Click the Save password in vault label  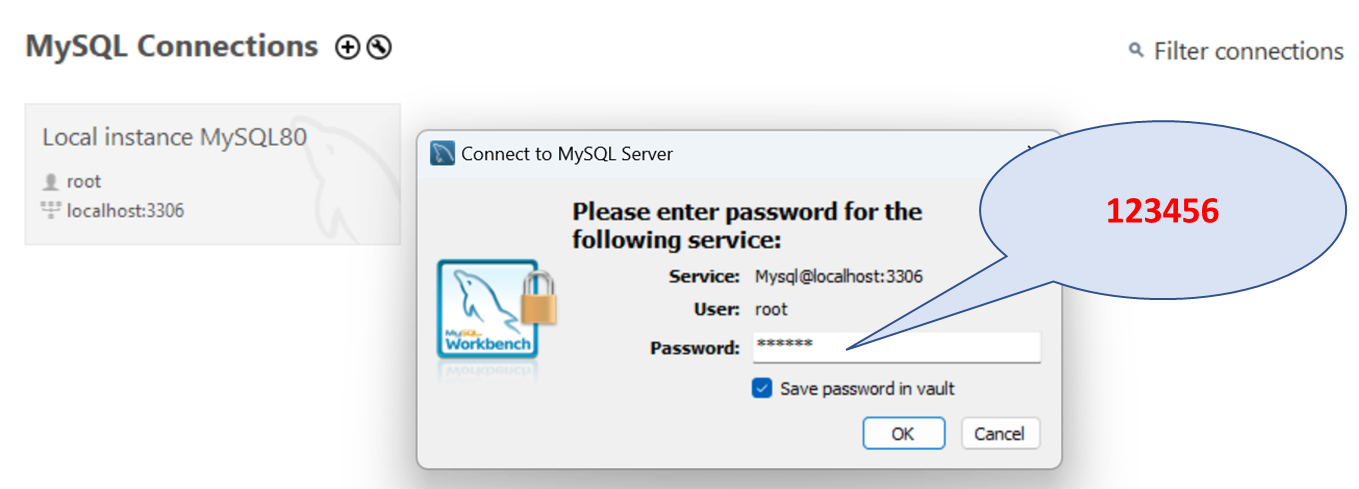(867, 388)
